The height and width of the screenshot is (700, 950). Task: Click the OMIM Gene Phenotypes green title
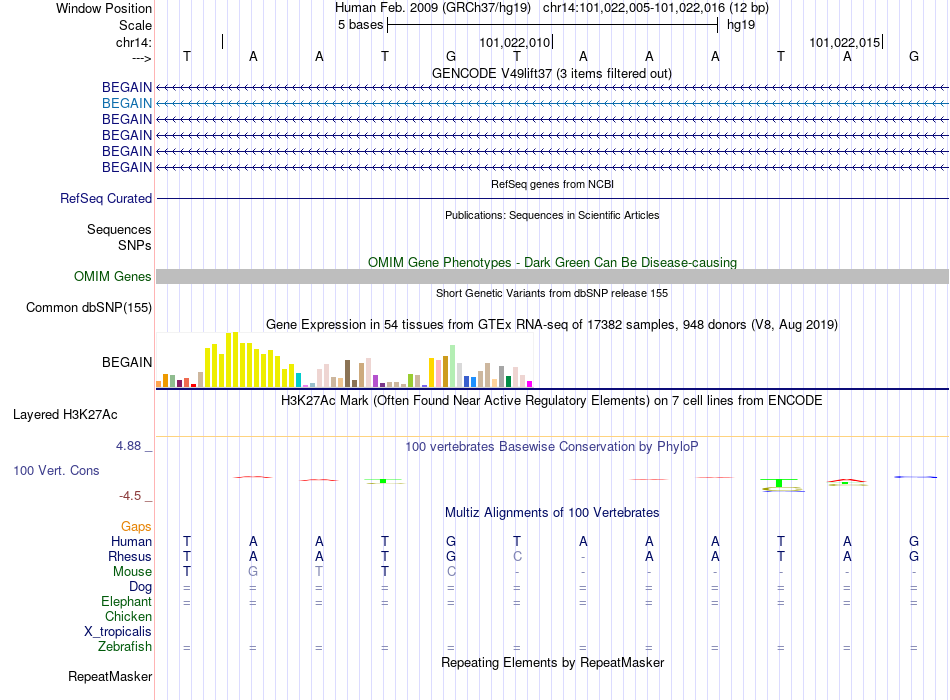(553, 262)
